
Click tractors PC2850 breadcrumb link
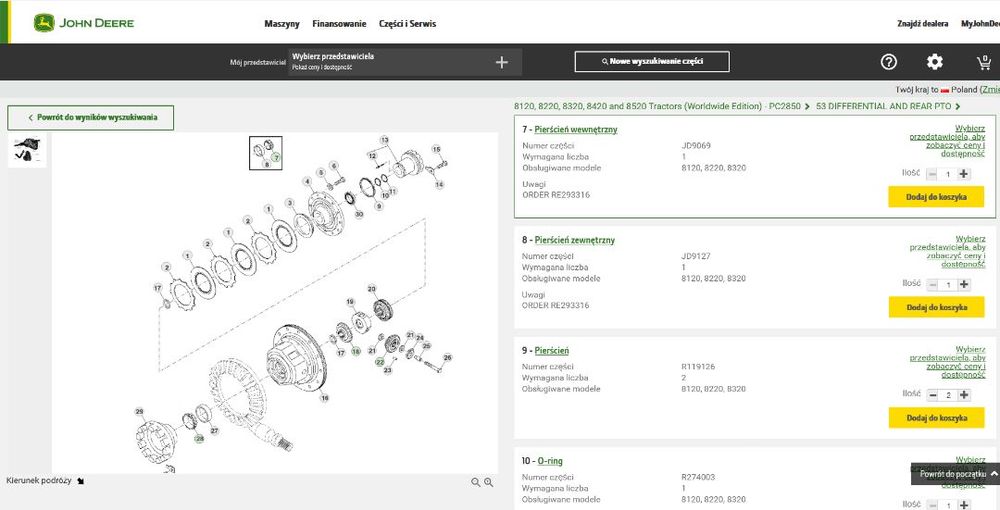click(657, 106)
